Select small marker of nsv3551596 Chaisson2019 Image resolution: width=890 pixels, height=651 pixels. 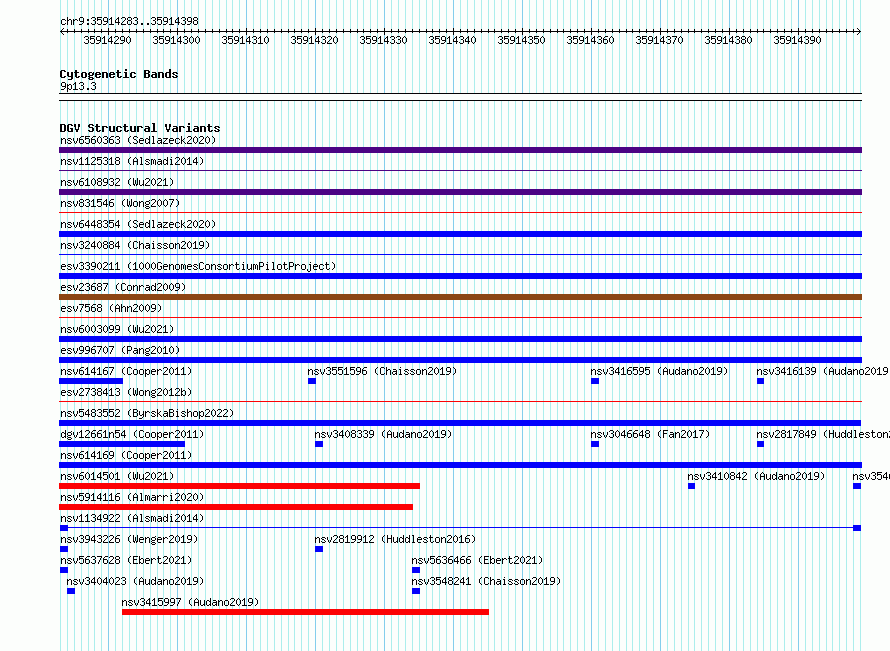click(x=312, y=381)
